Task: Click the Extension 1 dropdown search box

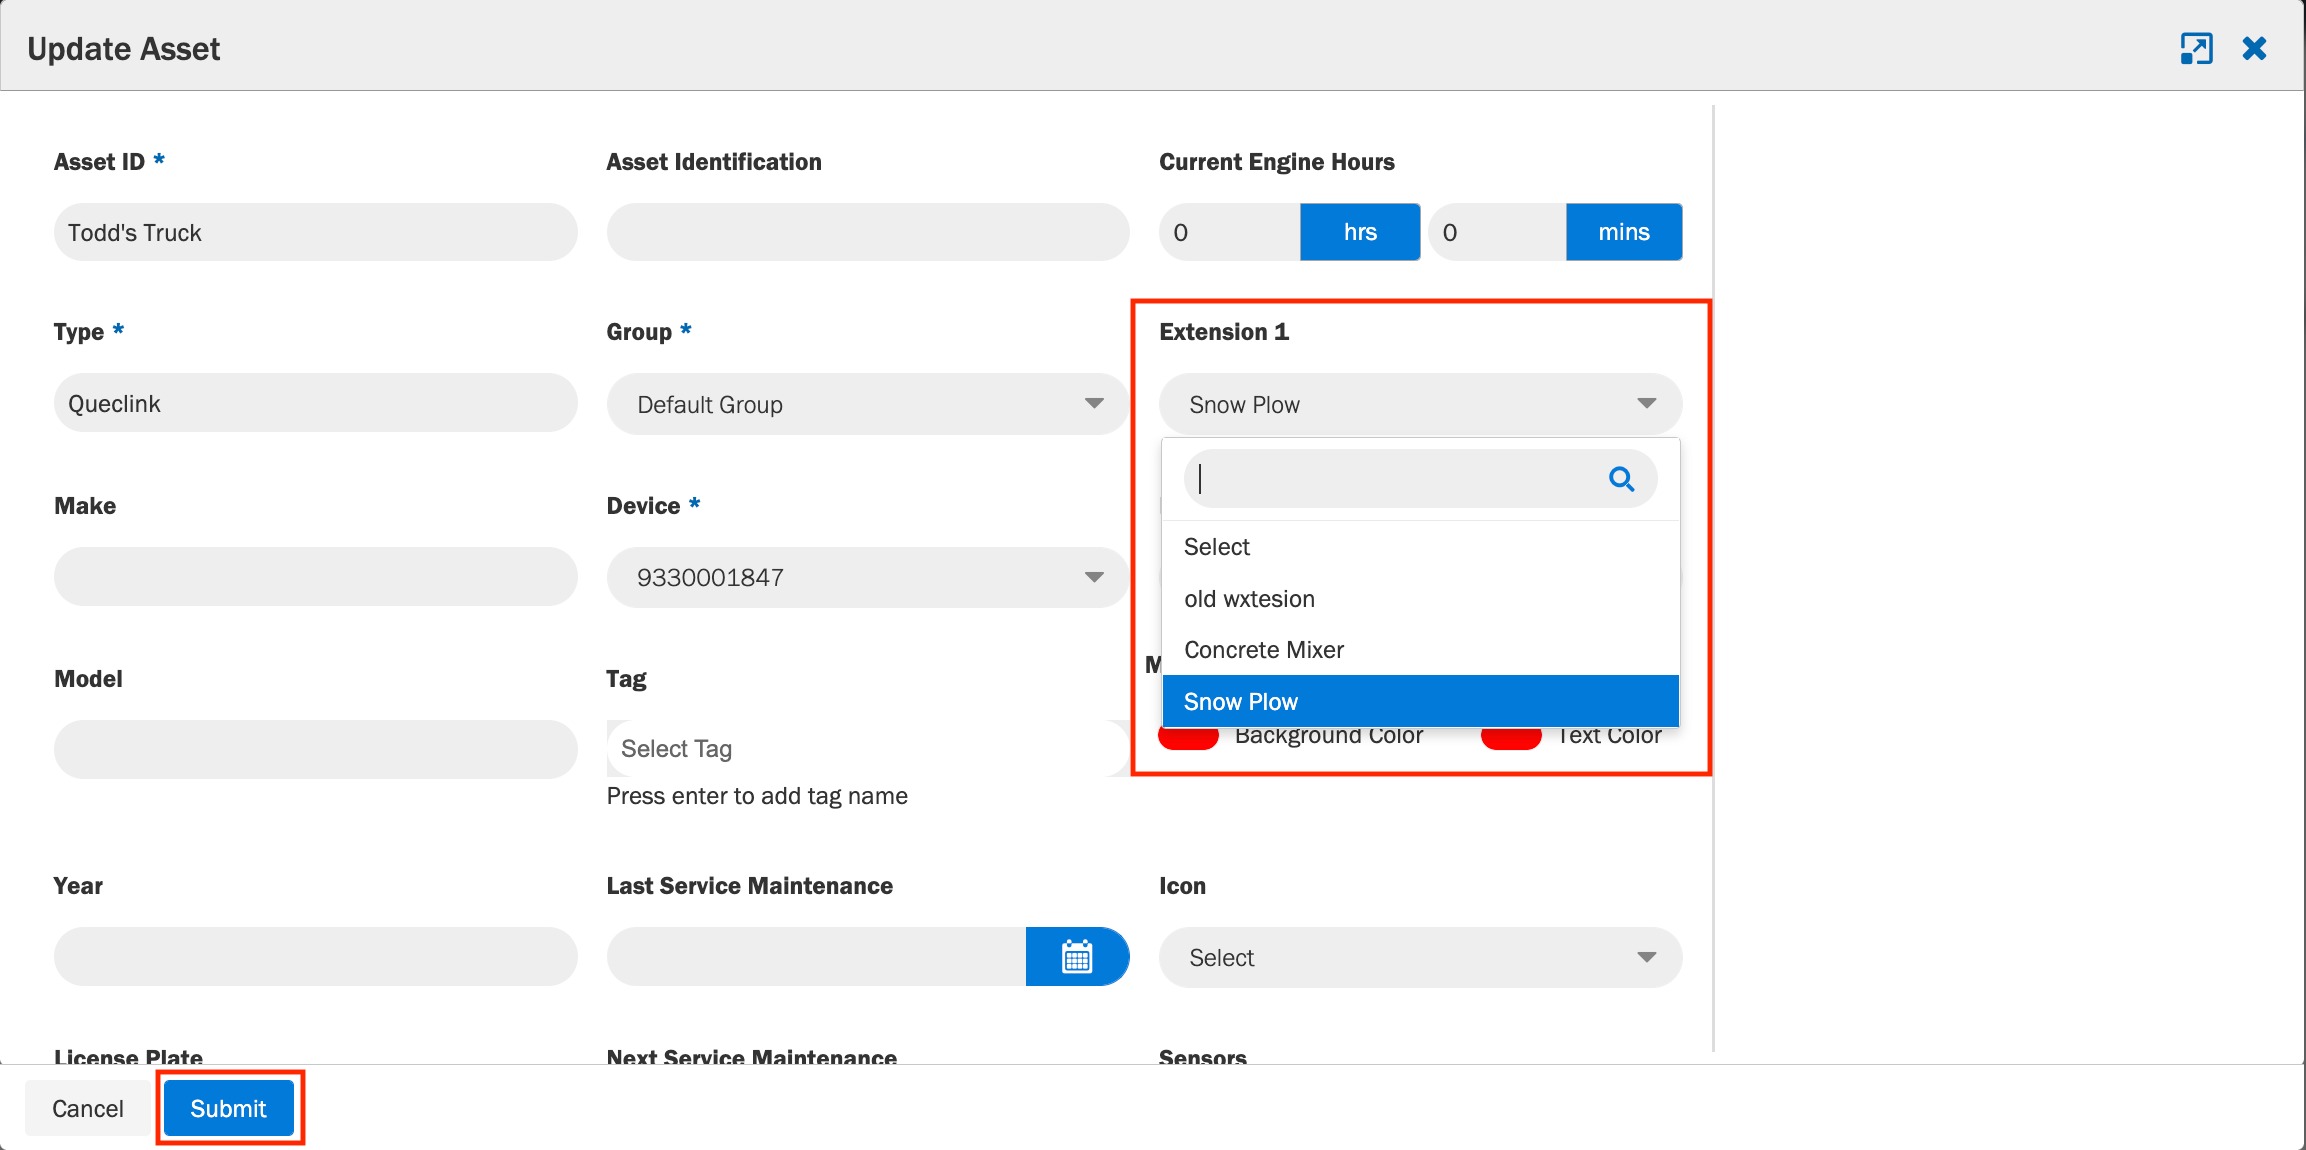Action: pos(1420,479)
